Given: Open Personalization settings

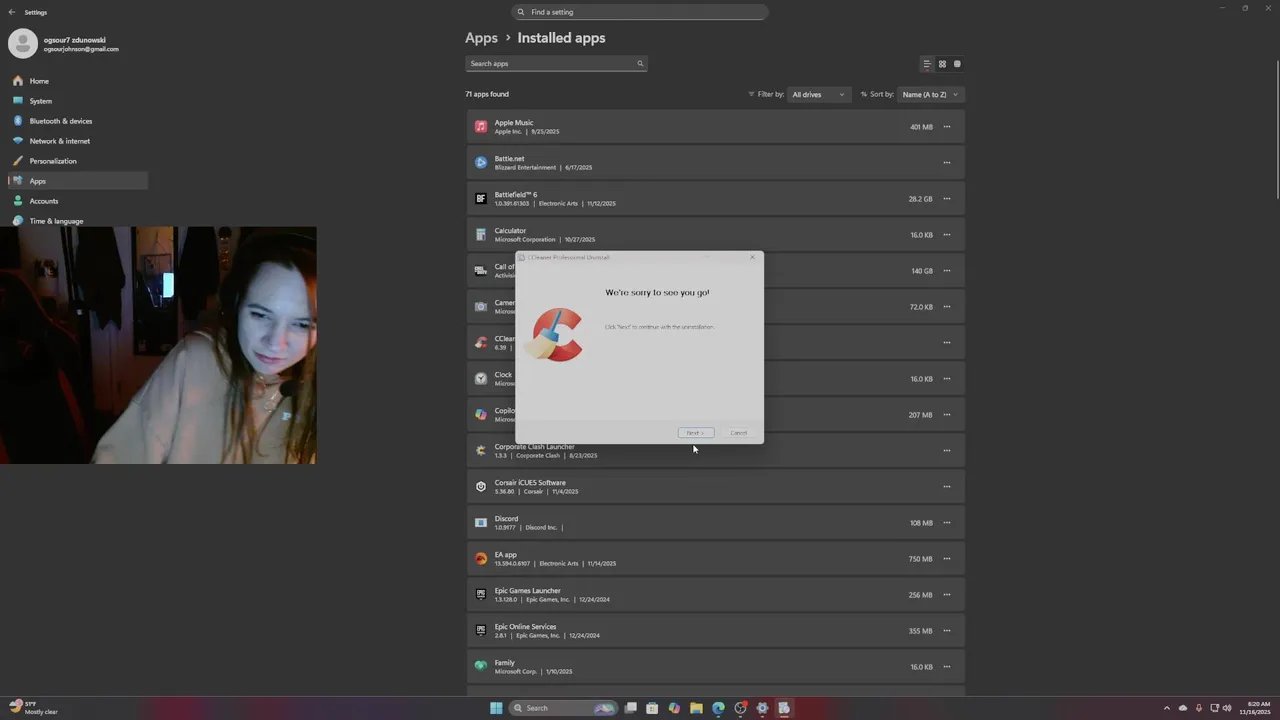Looking at the screenshot, I should click(78, 161).
